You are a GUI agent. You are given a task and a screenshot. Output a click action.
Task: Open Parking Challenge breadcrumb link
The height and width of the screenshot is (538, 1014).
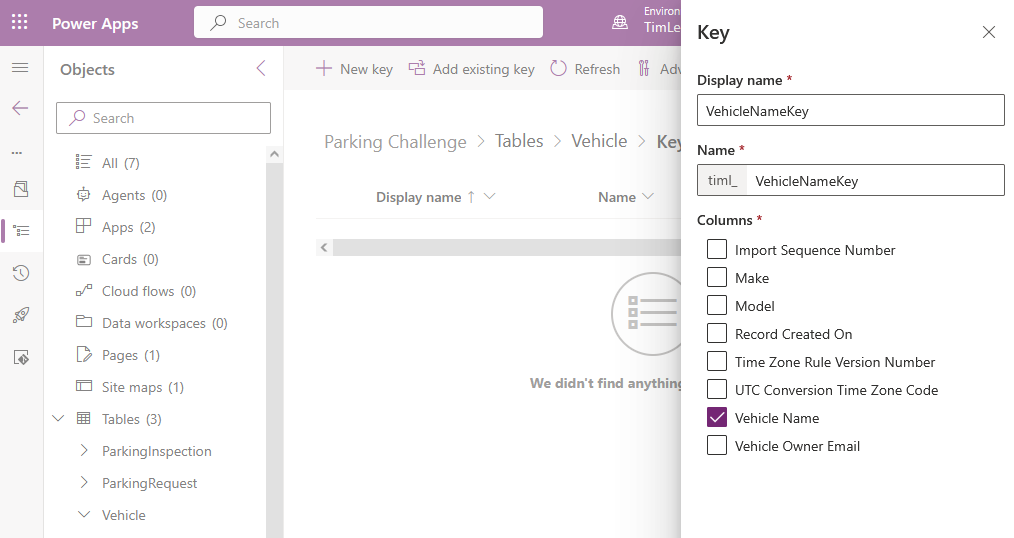click(395, 142)
